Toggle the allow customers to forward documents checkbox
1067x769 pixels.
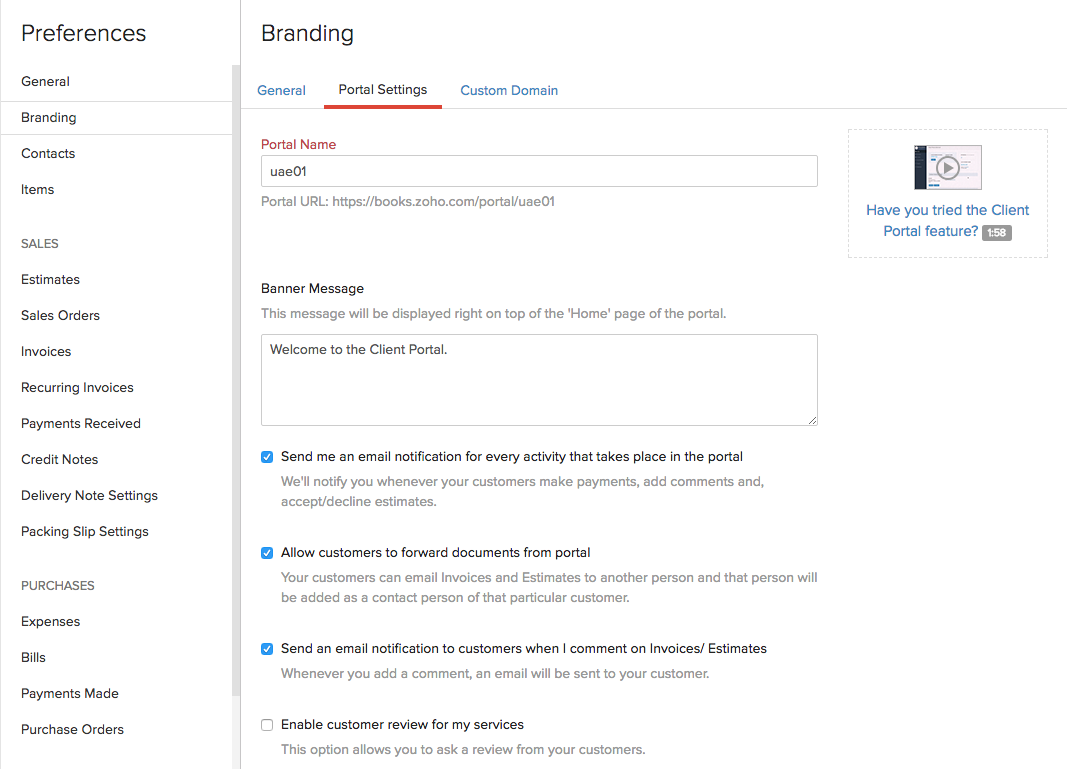pos(267,553)
